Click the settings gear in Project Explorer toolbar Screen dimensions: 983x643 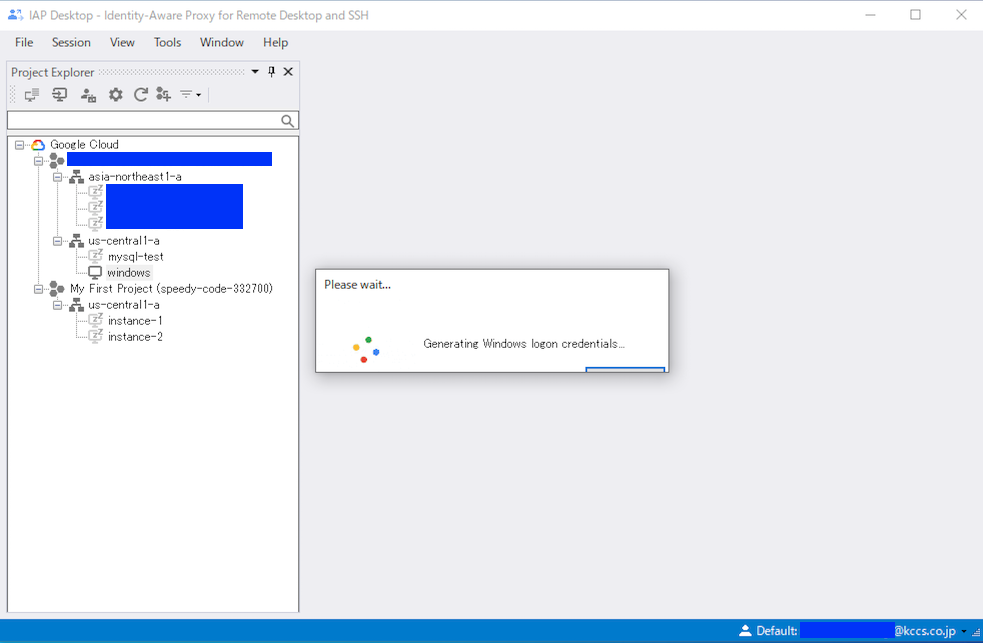(x=116, y=94)
